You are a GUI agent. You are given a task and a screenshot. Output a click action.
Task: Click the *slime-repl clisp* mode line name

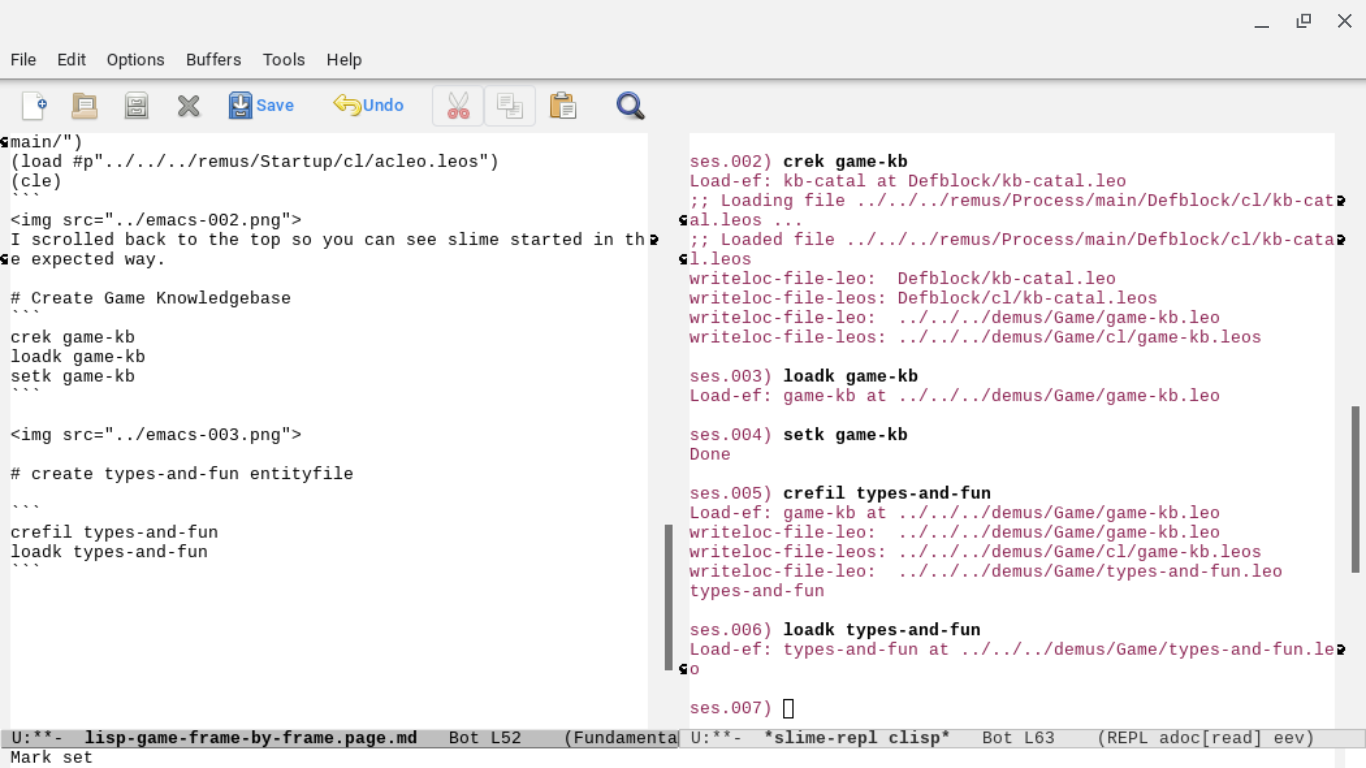tap(856, 738)
